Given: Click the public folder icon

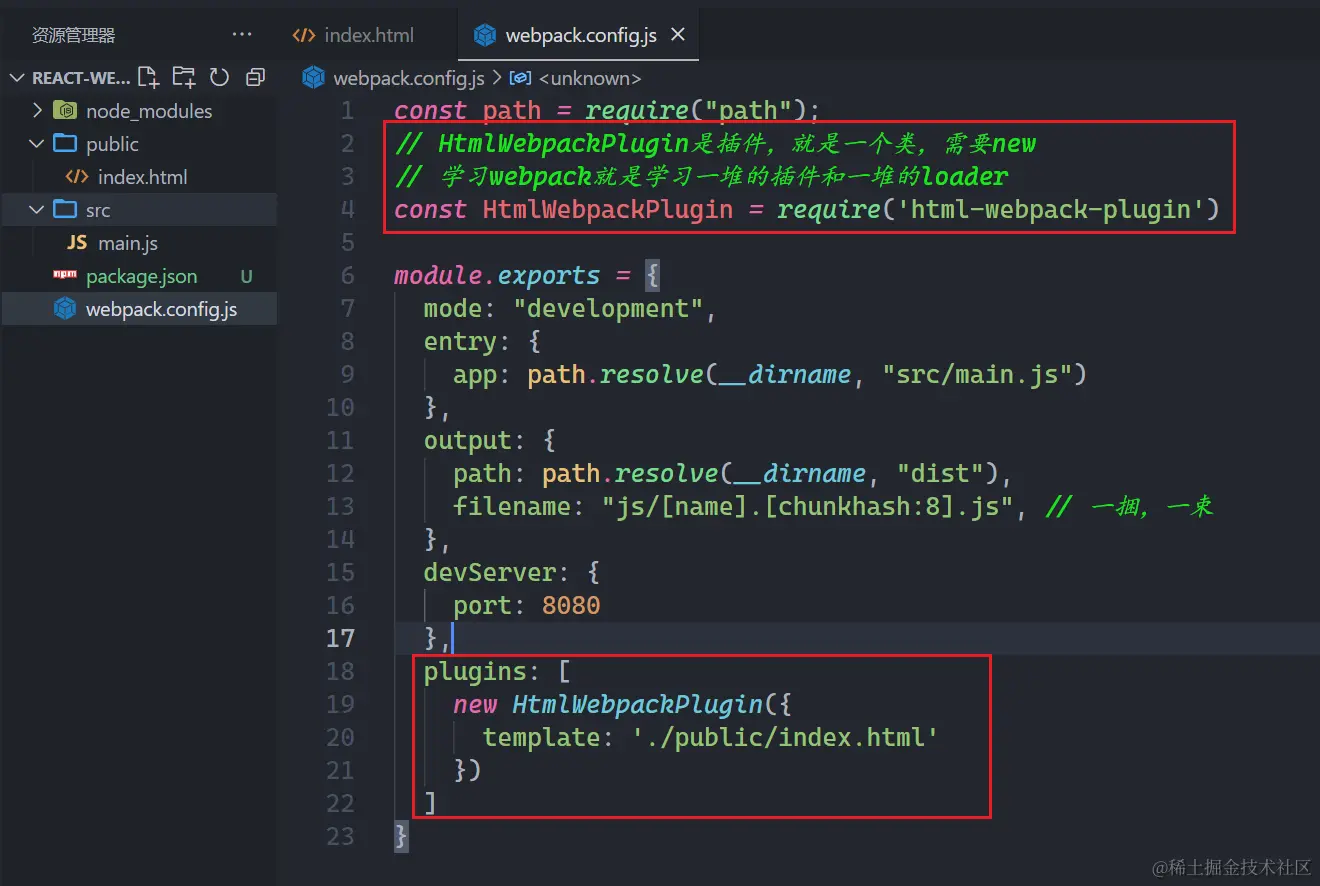Looking at the screenshot, I should pyautogui.click(x=65, y=143).
